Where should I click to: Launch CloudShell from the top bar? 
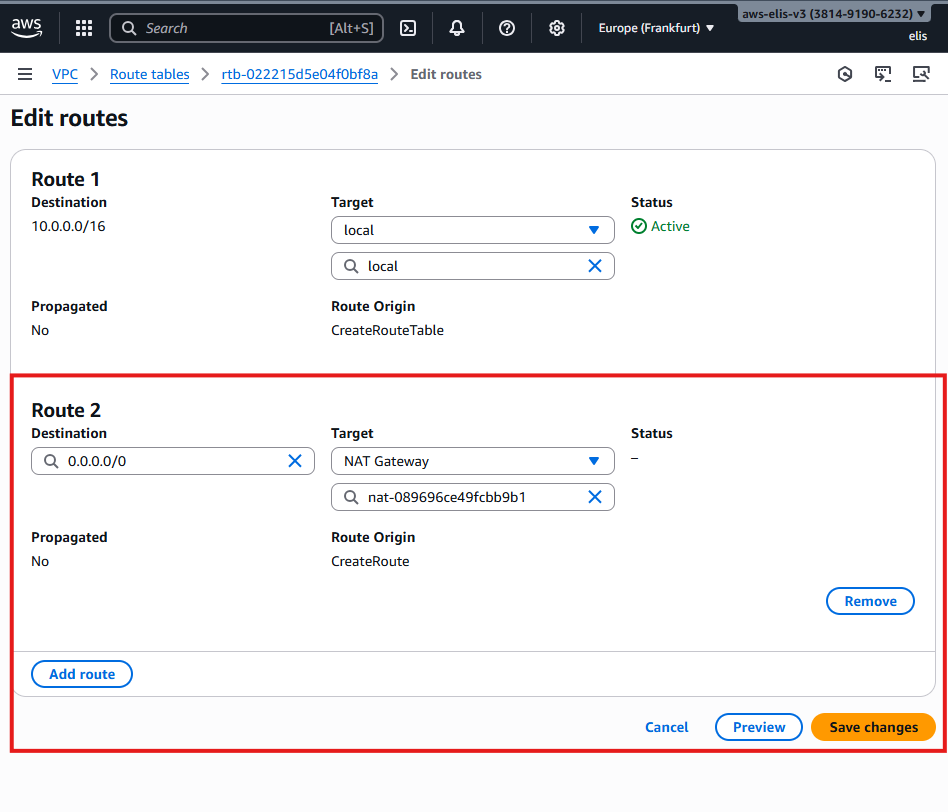tap(408, 28)
